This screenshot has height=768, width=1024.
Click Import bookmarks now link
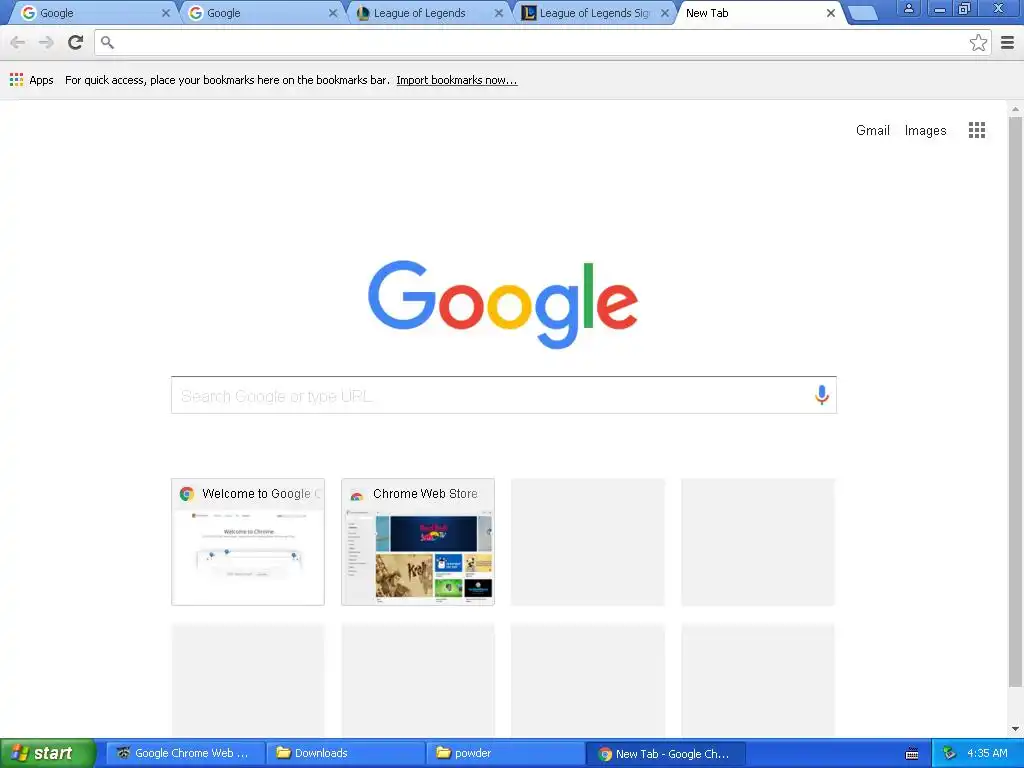click(x=456, y=80)
